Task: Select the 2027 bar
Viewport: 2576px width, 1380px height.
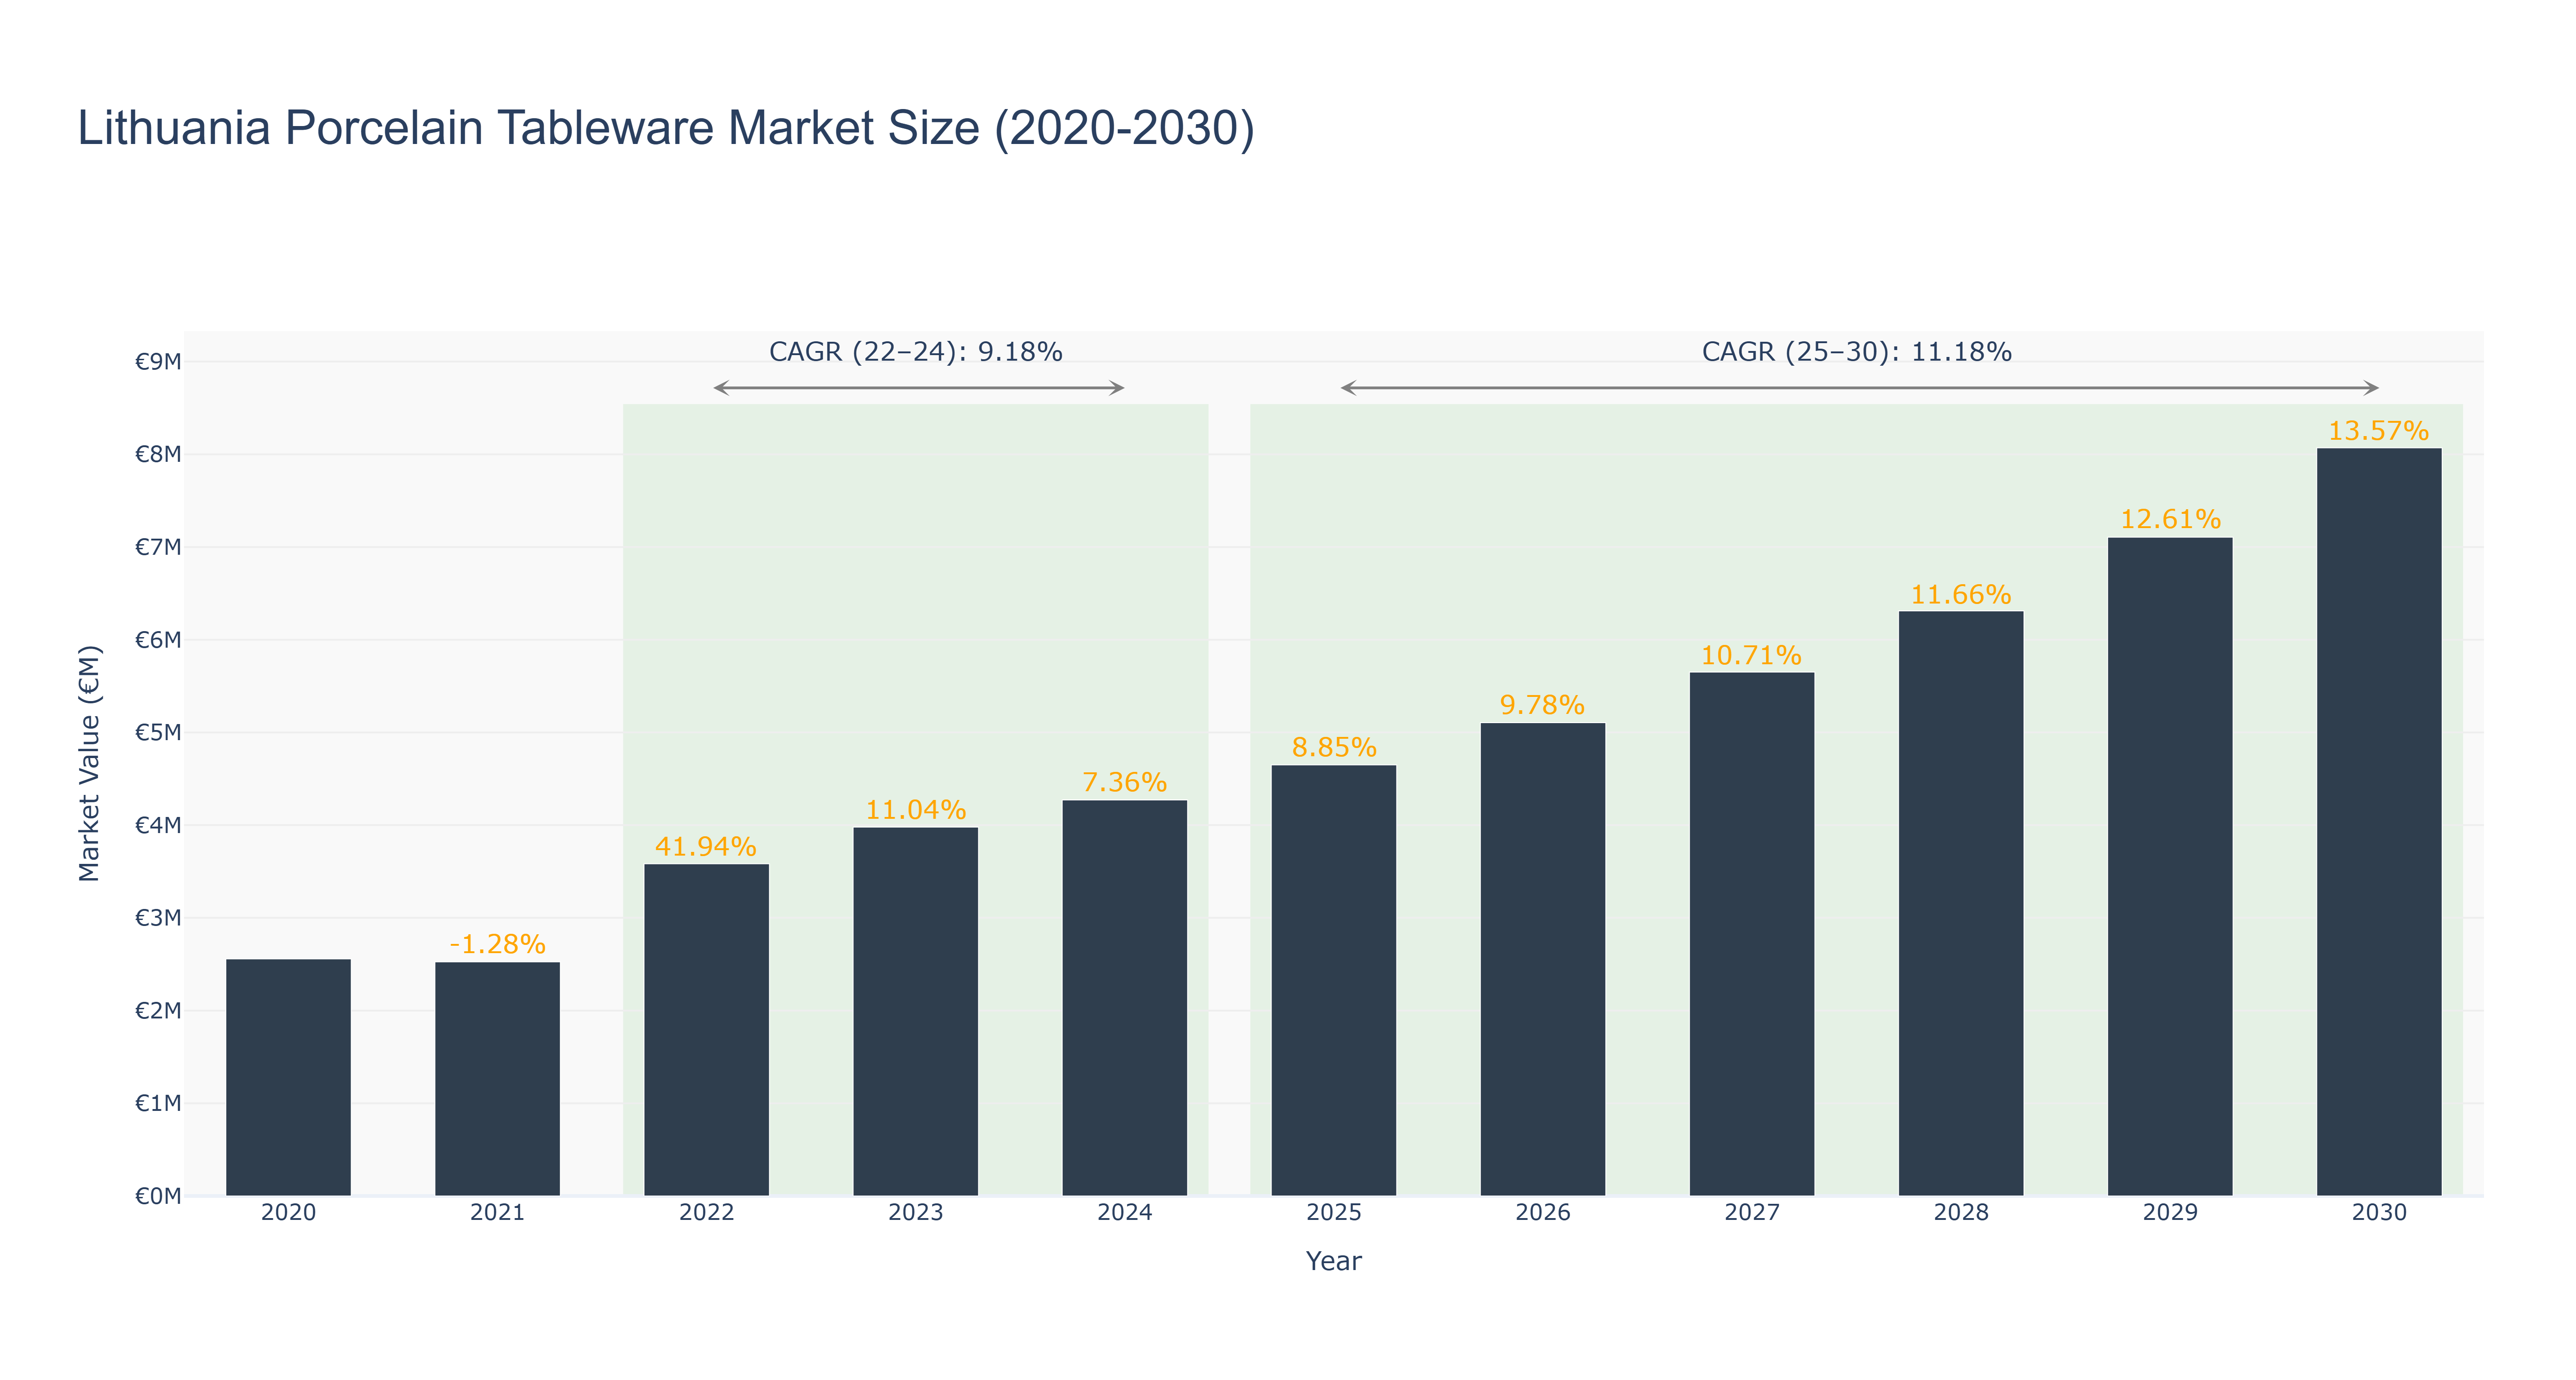Action: (1751, 934)
